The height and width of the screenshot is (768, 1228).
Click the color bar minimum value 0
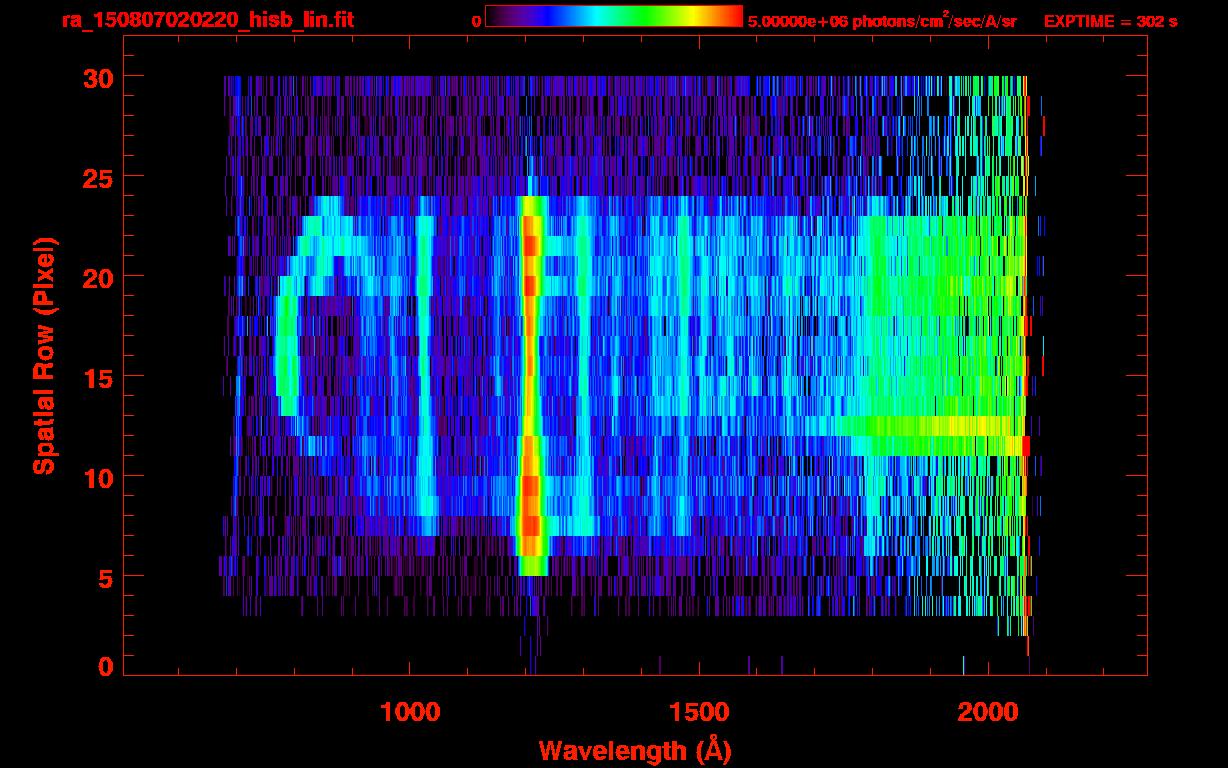pyautogui.click(x=477, y=21)
